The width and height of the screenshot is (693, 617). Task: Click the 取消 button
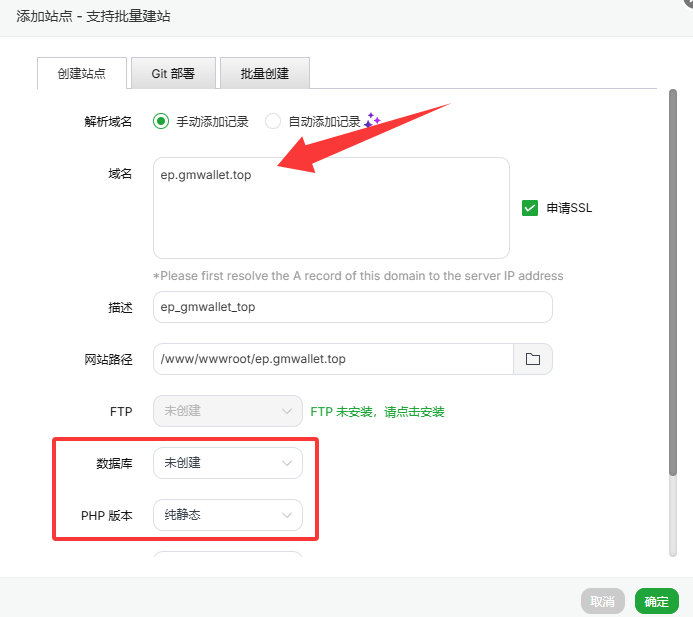tap(602, 601)
